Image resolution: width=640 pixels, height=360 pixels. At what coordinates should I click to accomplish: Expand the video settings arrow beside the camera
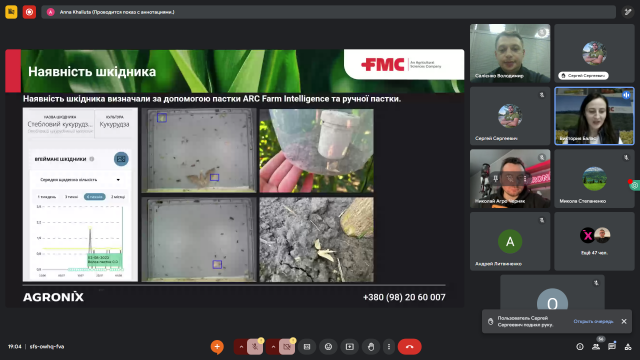click(x=273, y=347)
